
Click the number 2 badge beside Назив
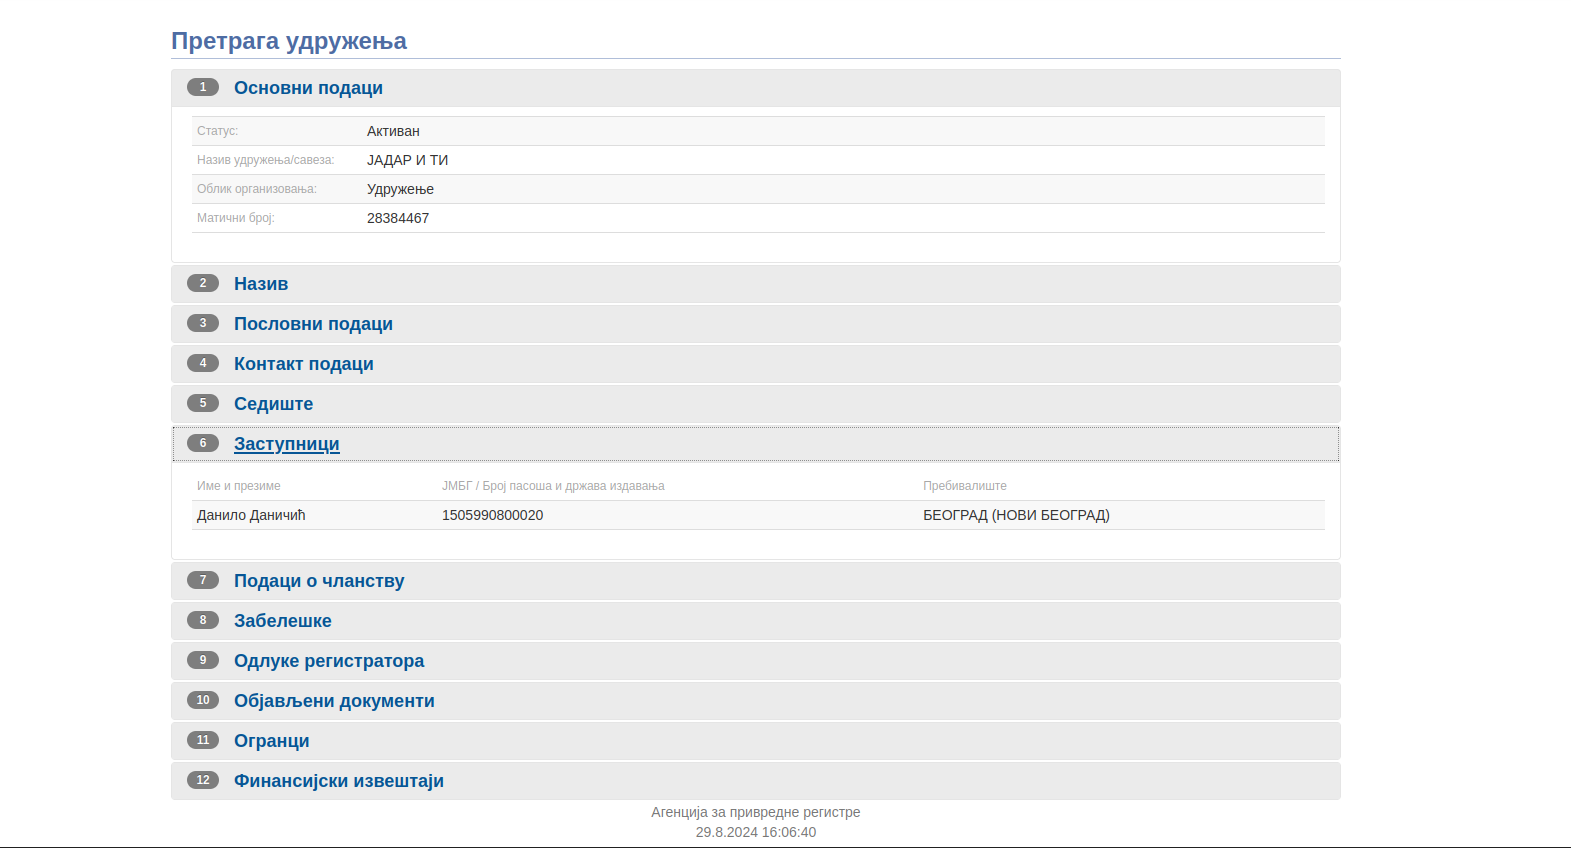click(203, 283)
